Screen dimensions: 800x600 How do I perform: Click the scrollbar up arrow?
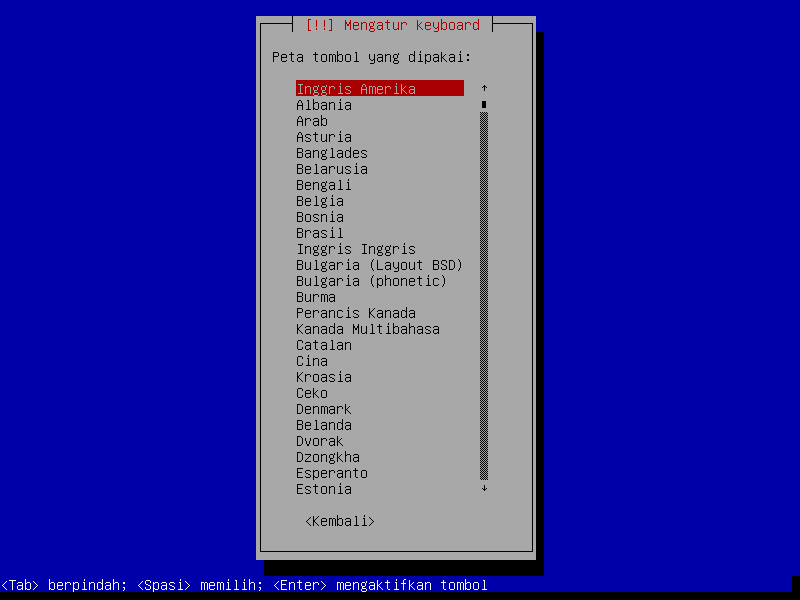tap(484, 89)
